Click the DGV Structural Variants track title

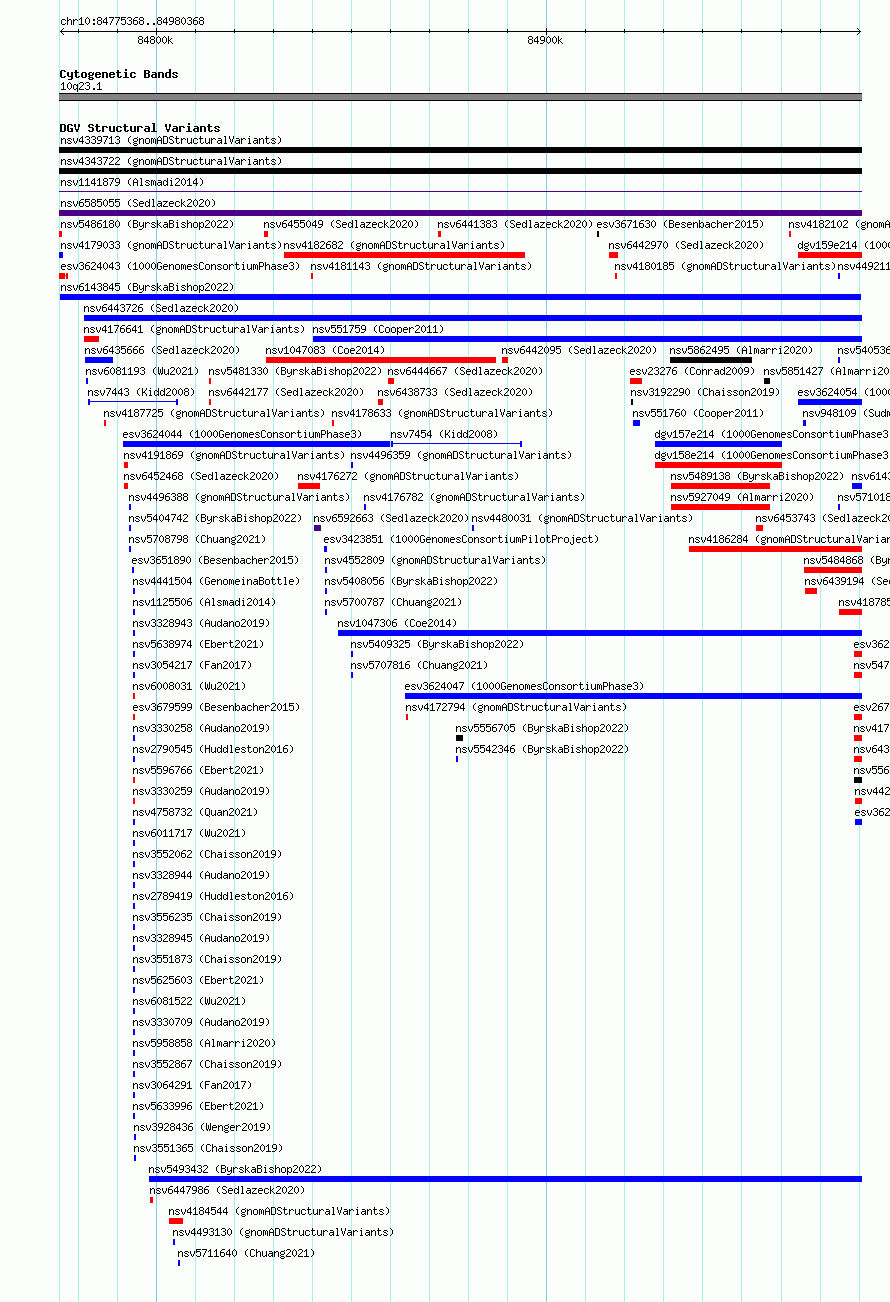140,128
